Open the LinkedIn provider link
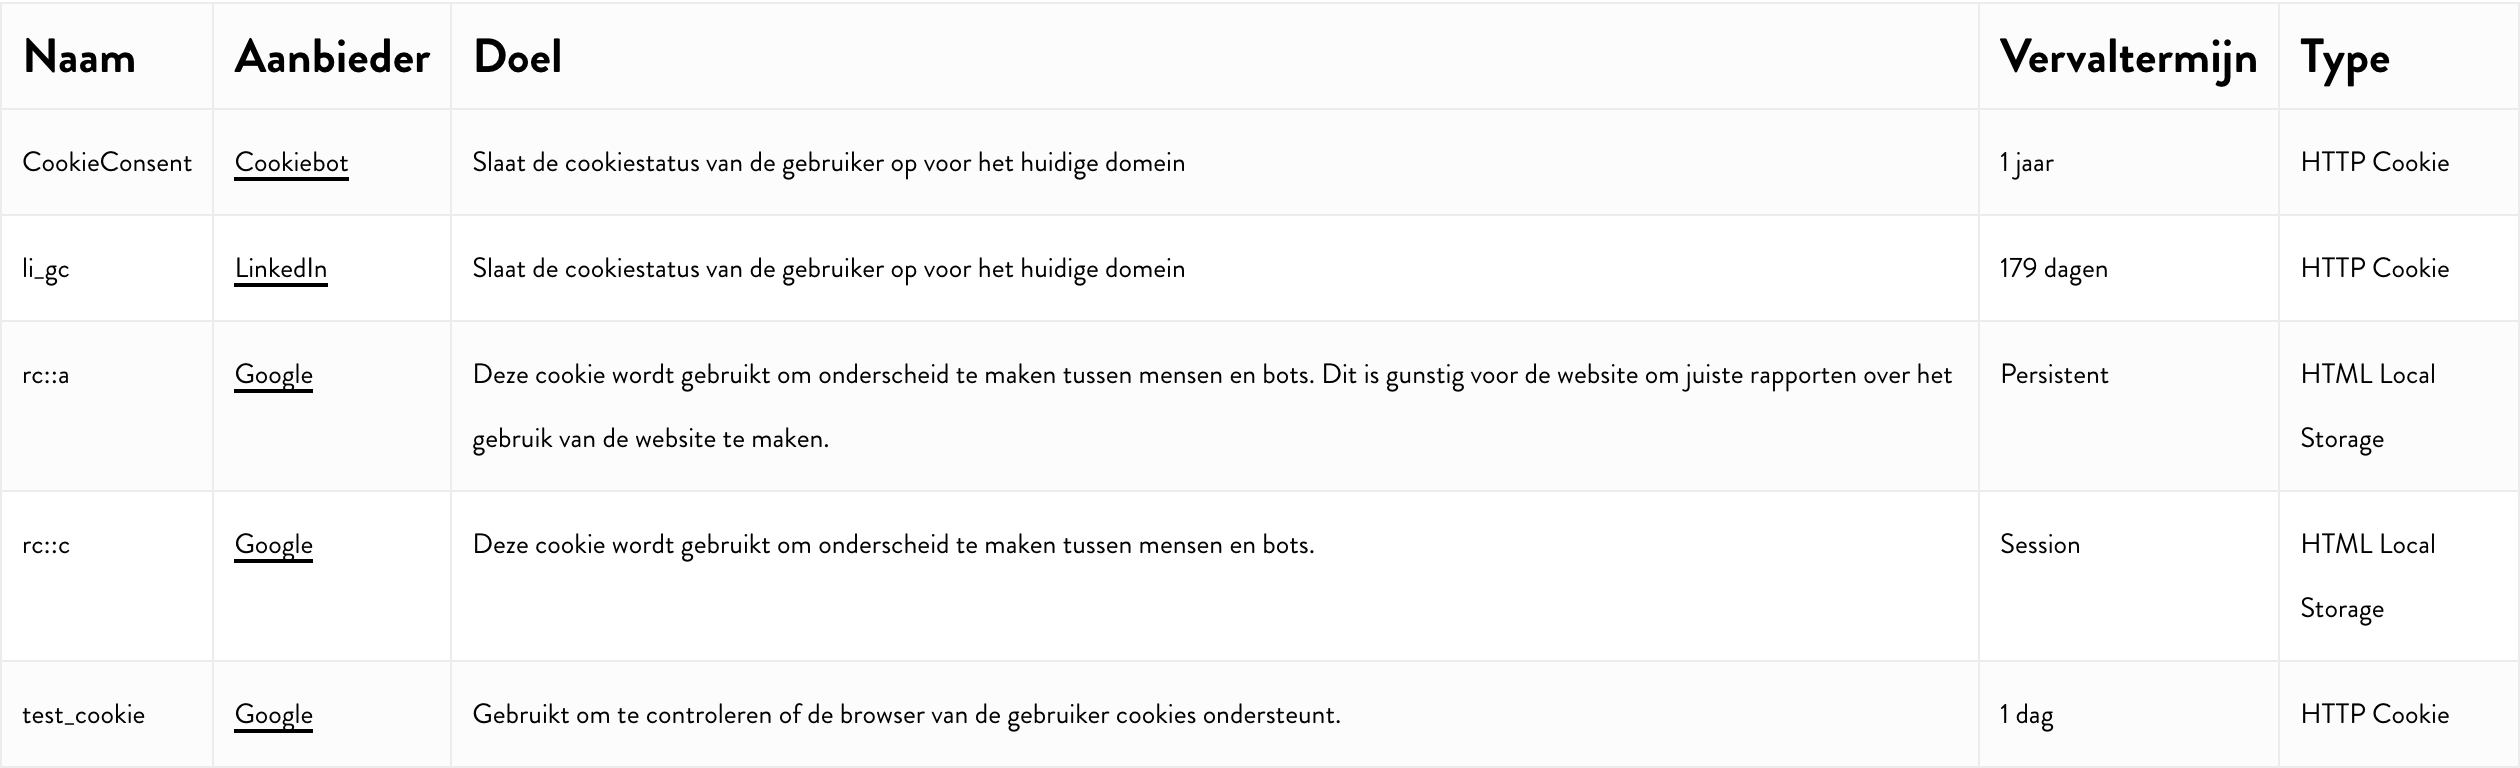 [280, 269]
